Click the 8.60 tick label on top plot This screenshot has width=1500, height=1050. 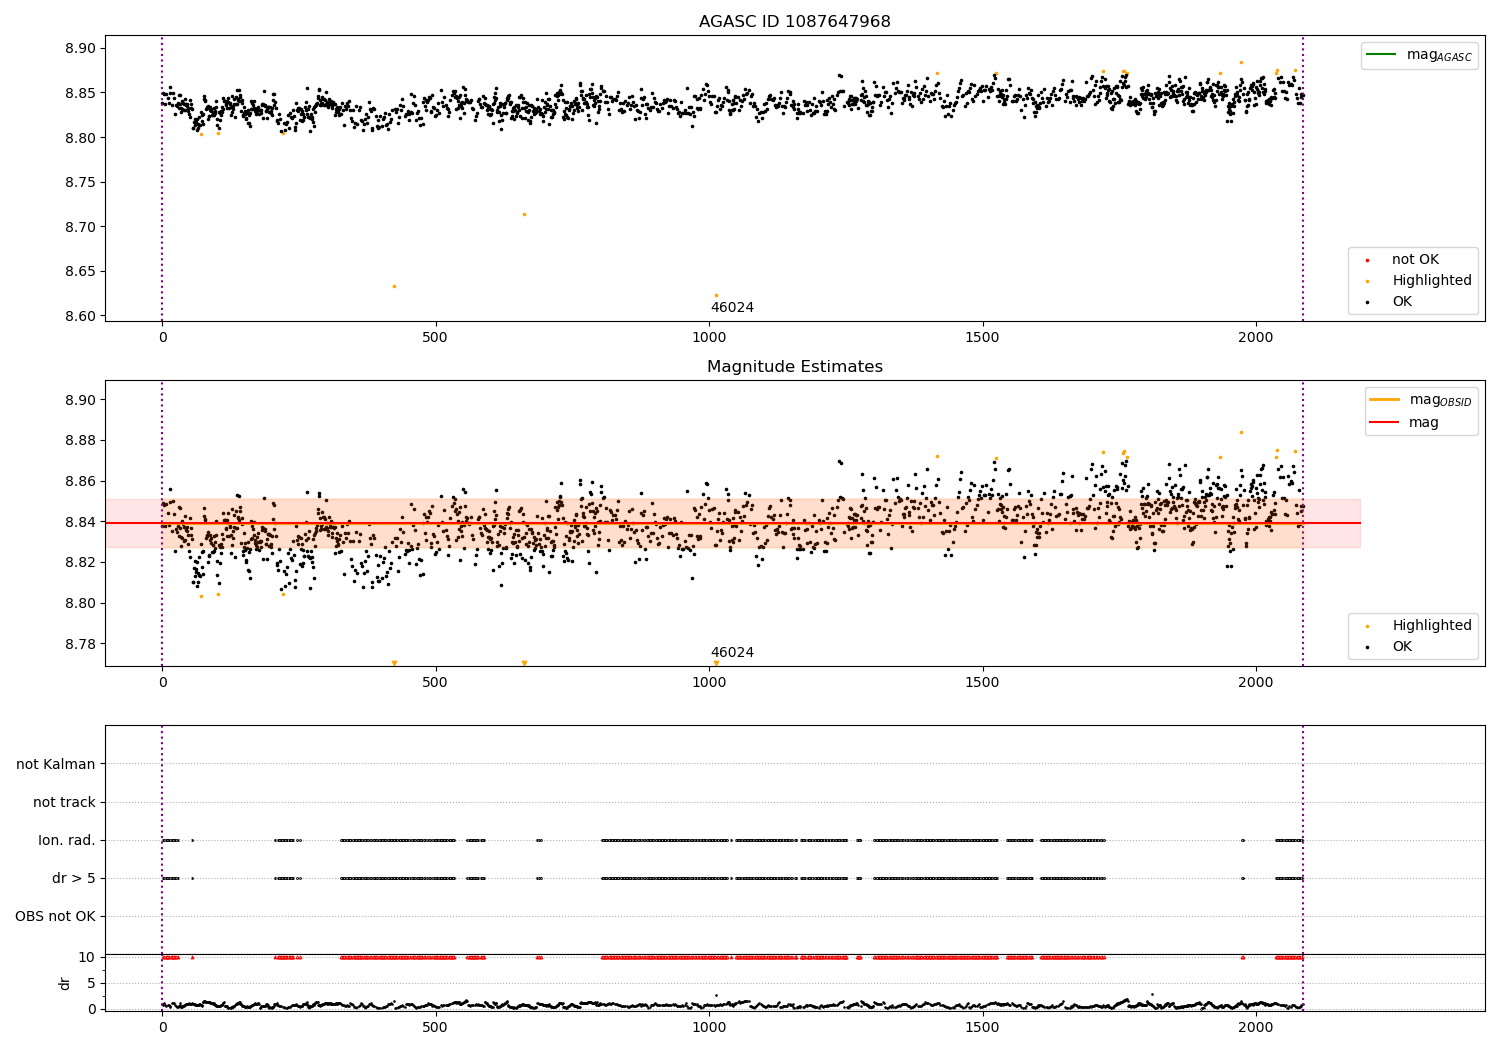point(80,316)
